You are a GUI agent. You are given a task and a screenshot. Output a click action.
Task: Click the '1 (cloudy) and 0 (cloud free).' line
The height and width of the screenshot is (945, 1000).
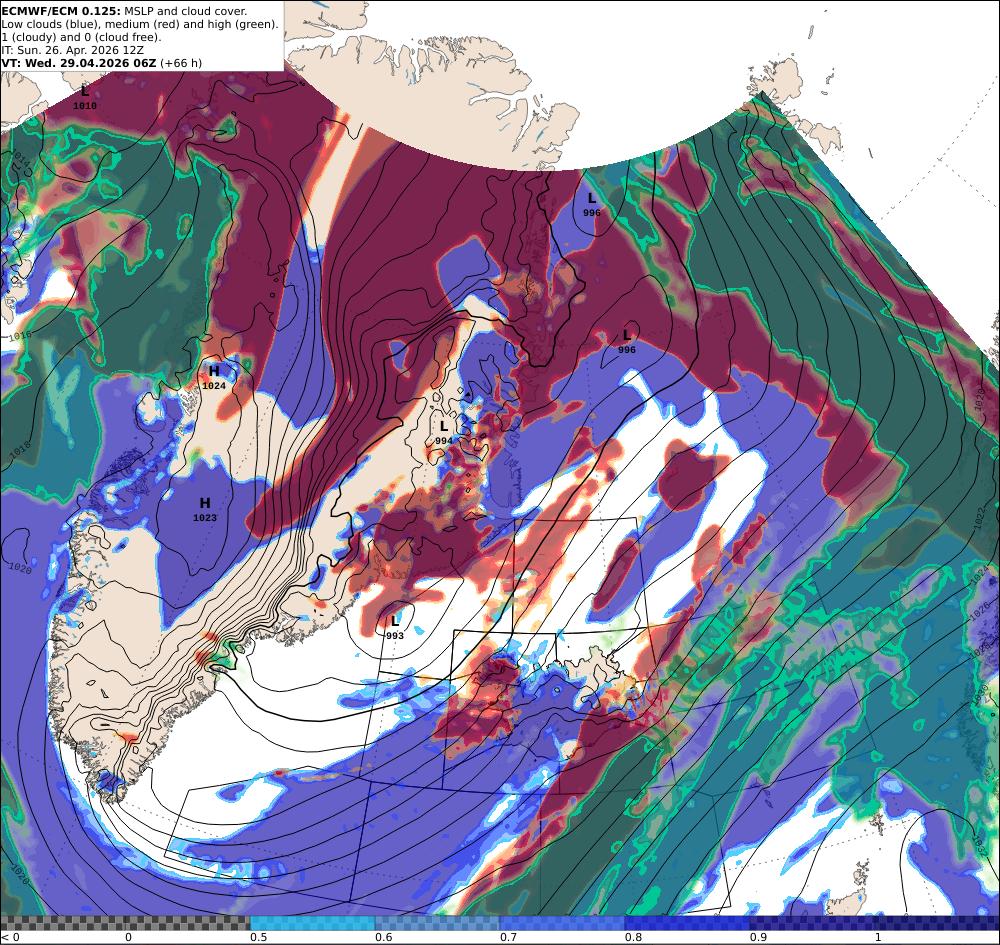click(82, 37)
